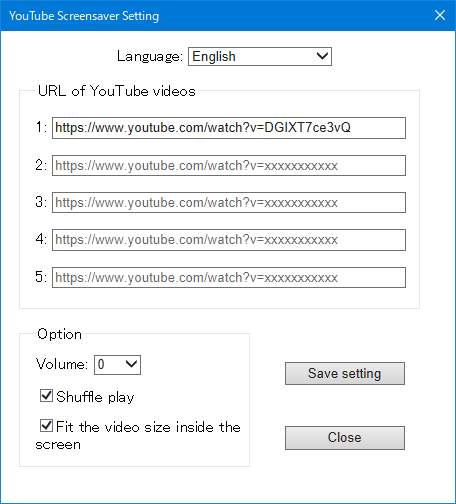
Task: Select the third YouTube URL input box
Action: (x=229, y=202)
